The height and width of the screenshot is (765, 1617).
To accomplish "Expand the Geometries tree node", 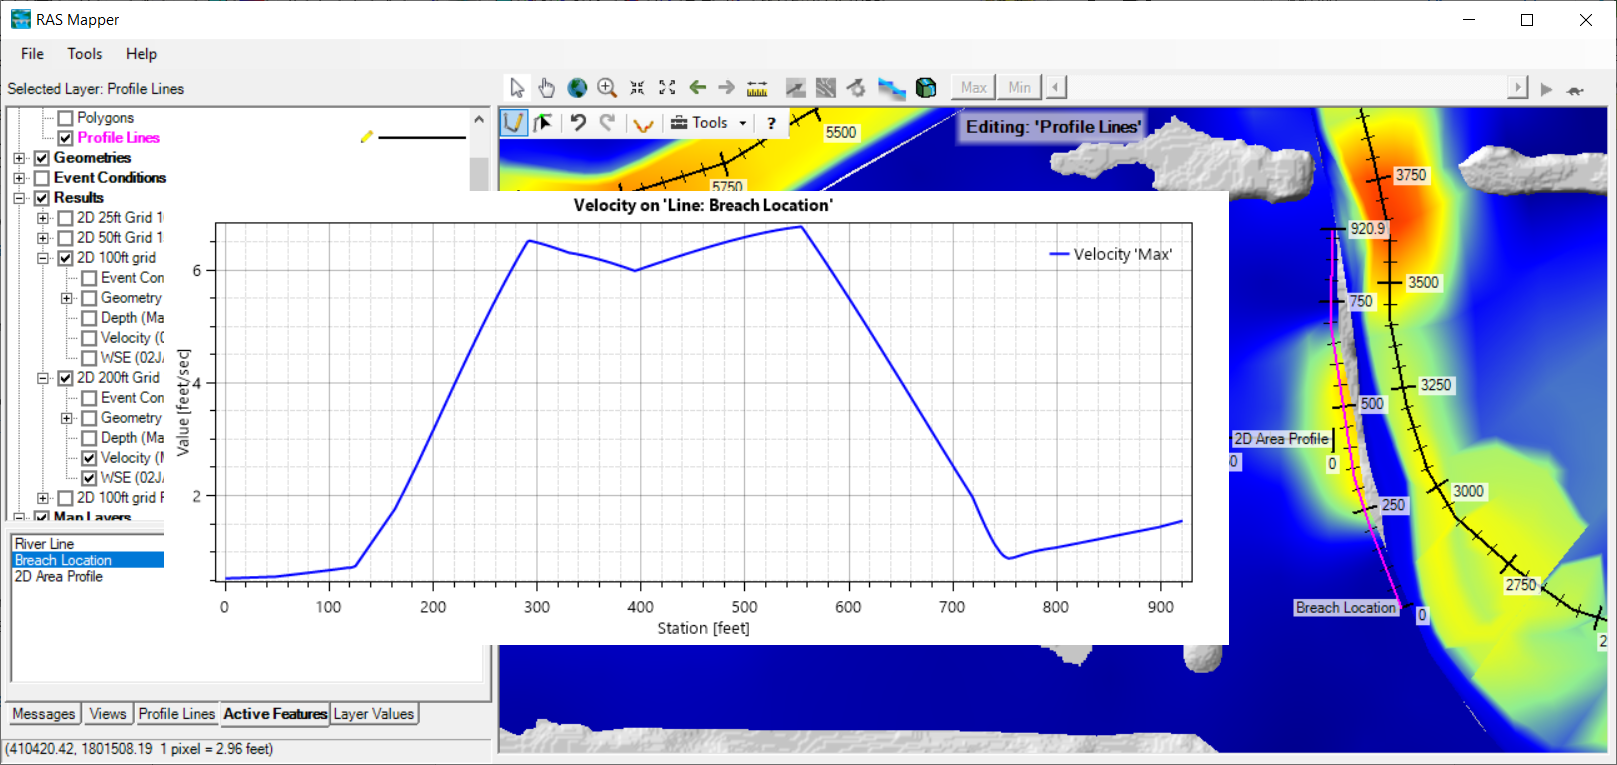I will point(19,158).
